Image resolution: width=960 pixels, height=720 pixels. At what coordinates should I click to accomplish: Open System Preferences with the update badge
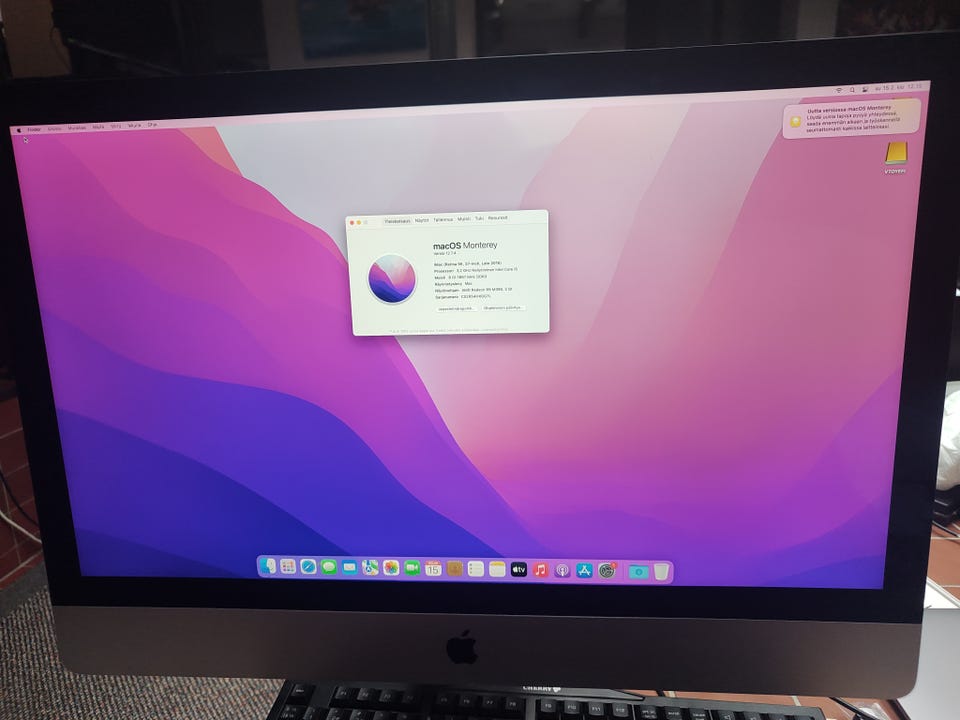607,571
